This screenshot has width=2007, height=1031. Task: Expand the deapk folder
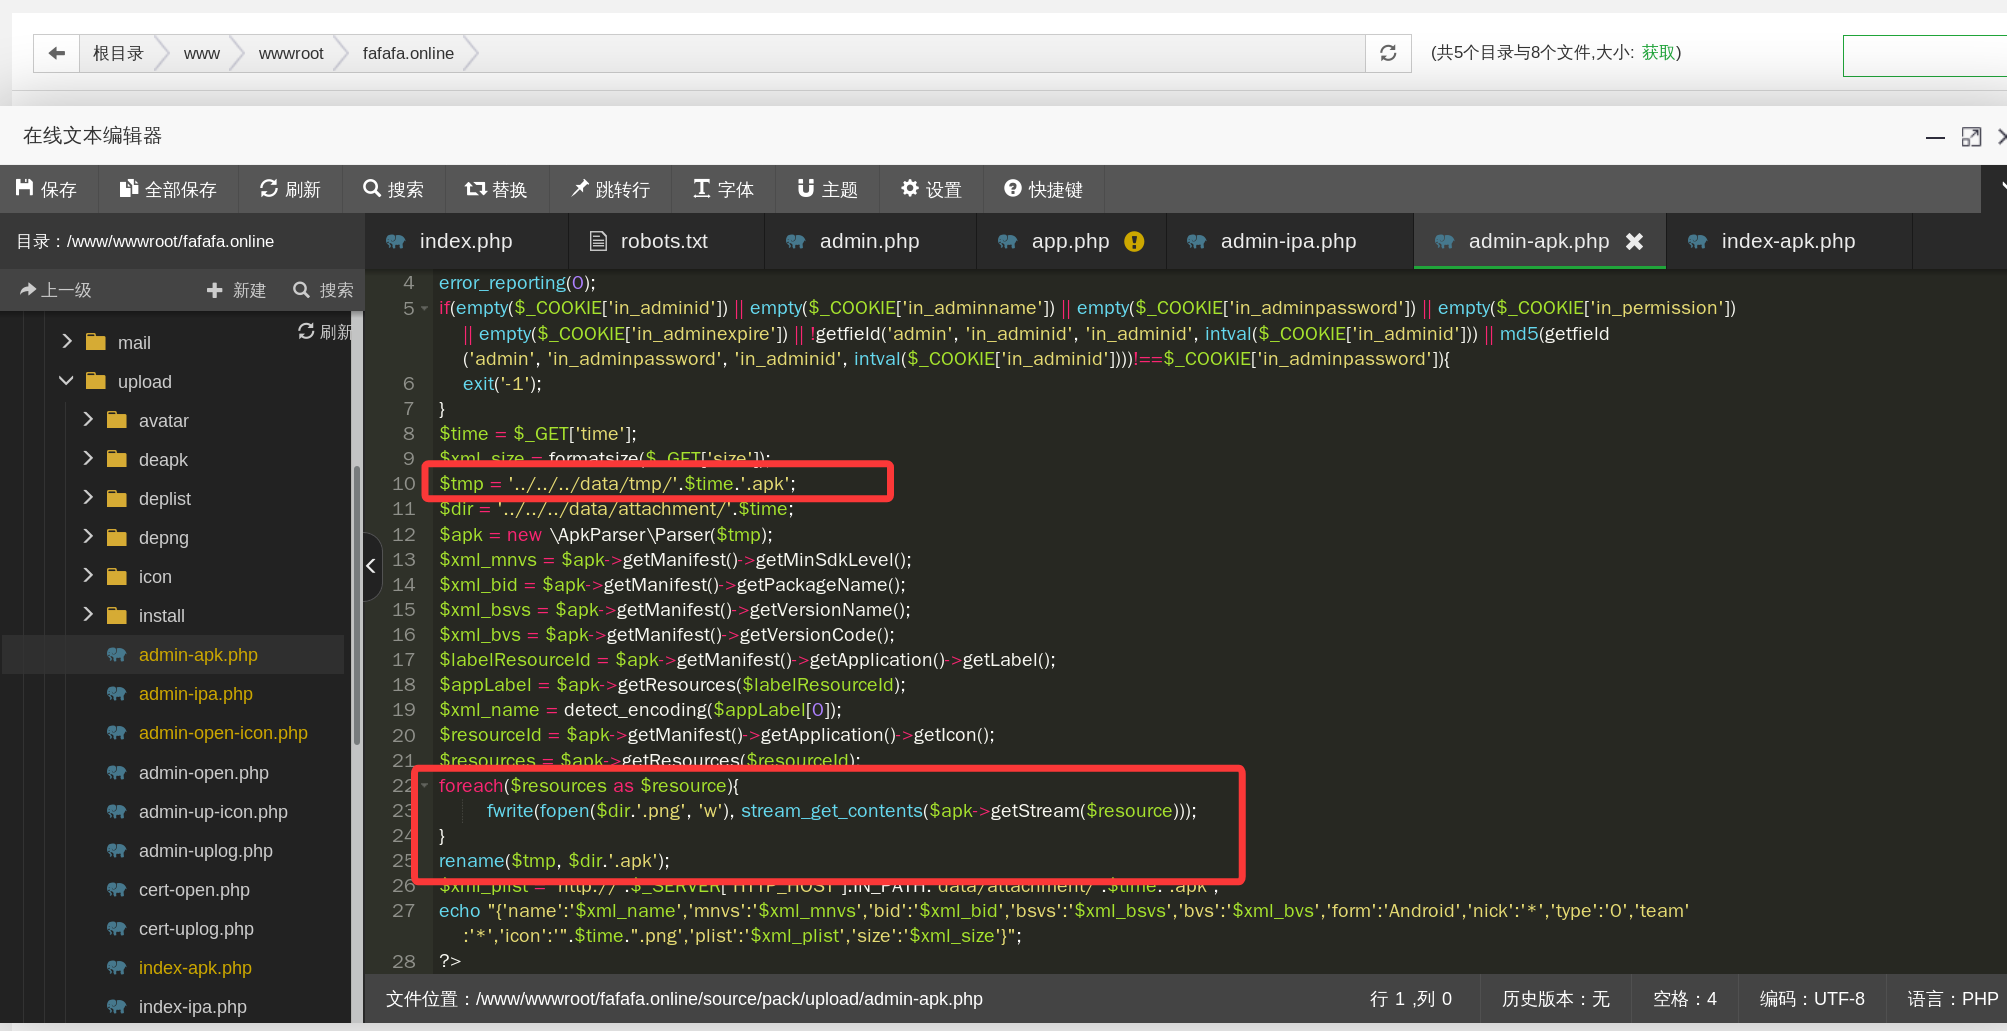click(x=88, y=459)
